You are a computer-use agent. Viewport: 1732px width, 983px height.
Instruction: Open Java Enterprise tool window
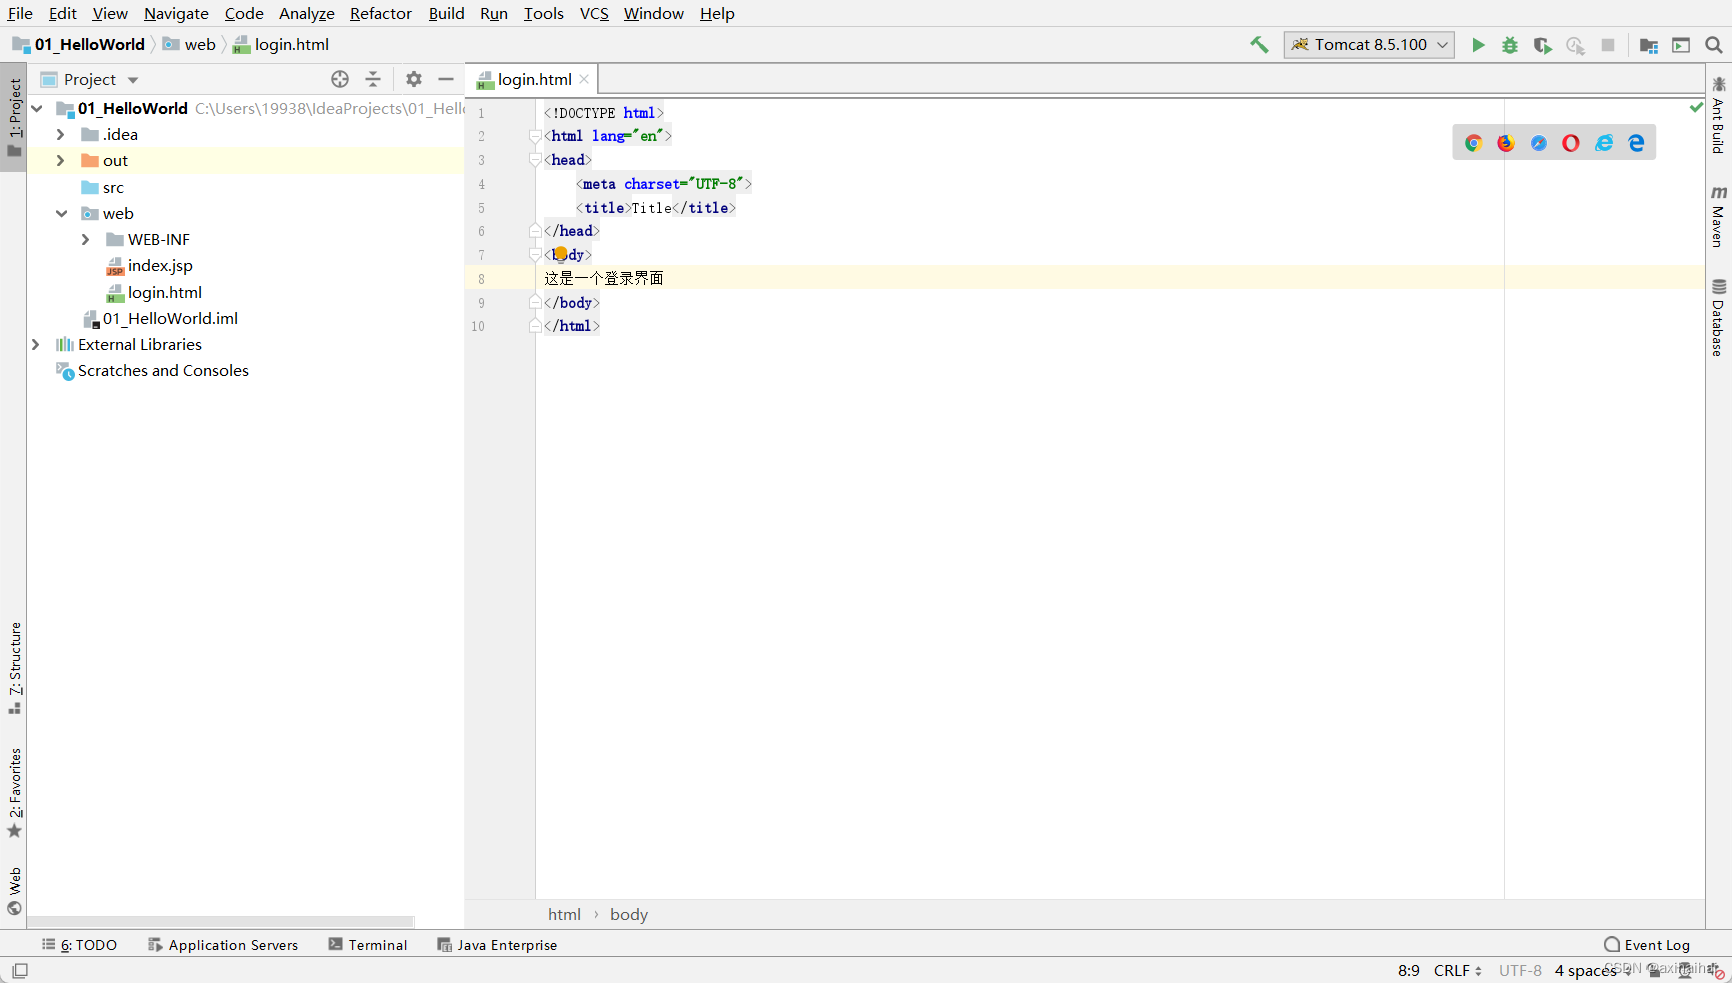click(497, 945)
